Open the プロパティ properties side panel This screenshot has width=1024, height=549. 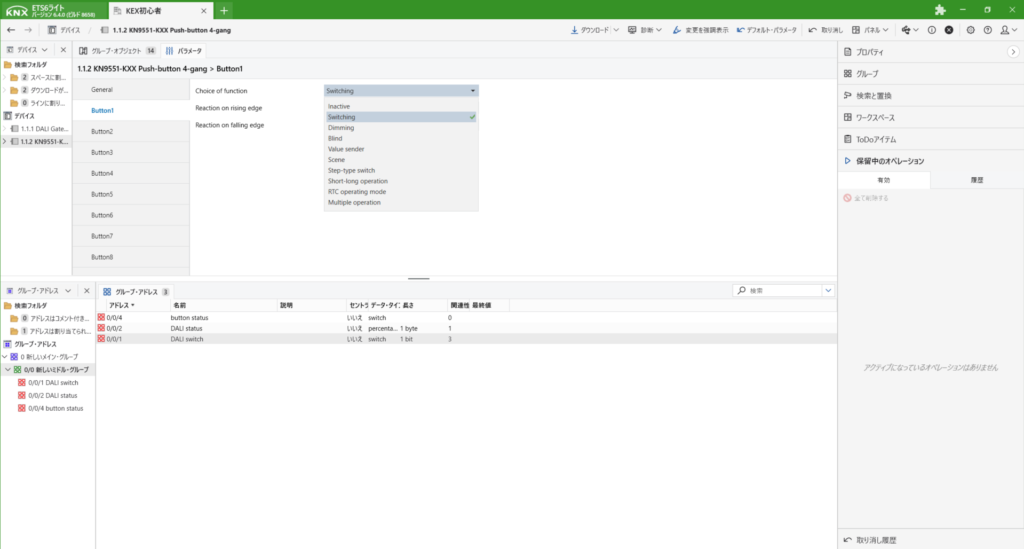pos(869,51)
